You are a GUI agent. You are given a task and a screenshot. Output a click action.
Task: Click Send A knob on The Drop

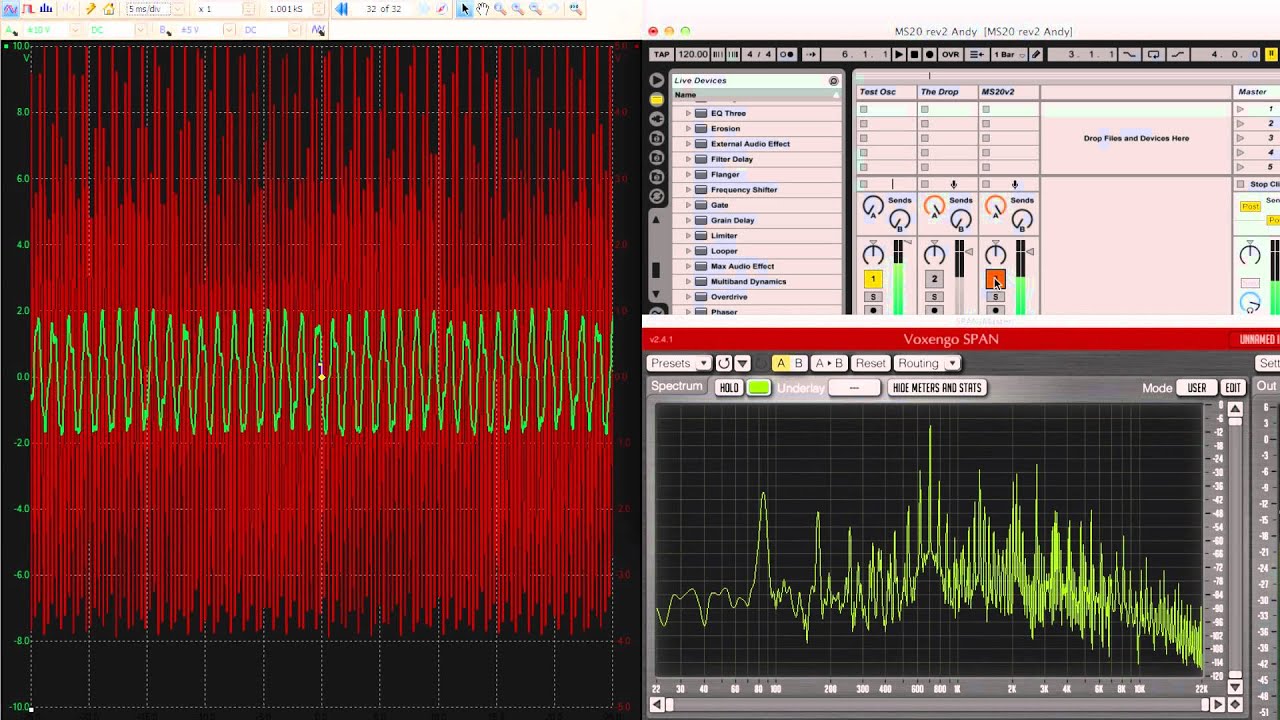tap(934, 207)
